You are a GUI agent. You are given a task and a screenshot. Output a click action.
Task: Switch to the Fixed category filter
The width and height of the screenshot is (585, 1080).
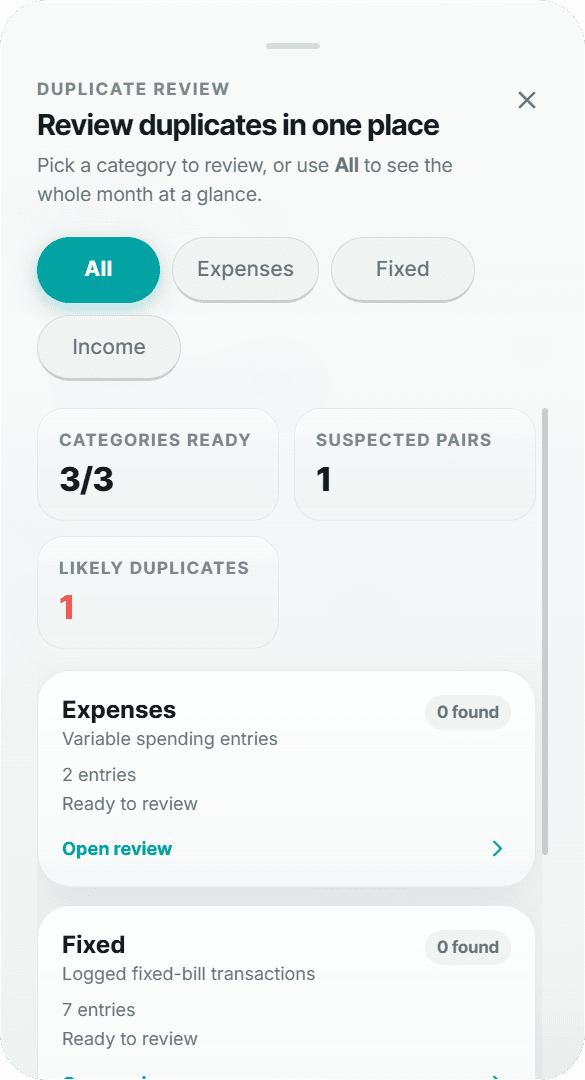tap(402, 269)
